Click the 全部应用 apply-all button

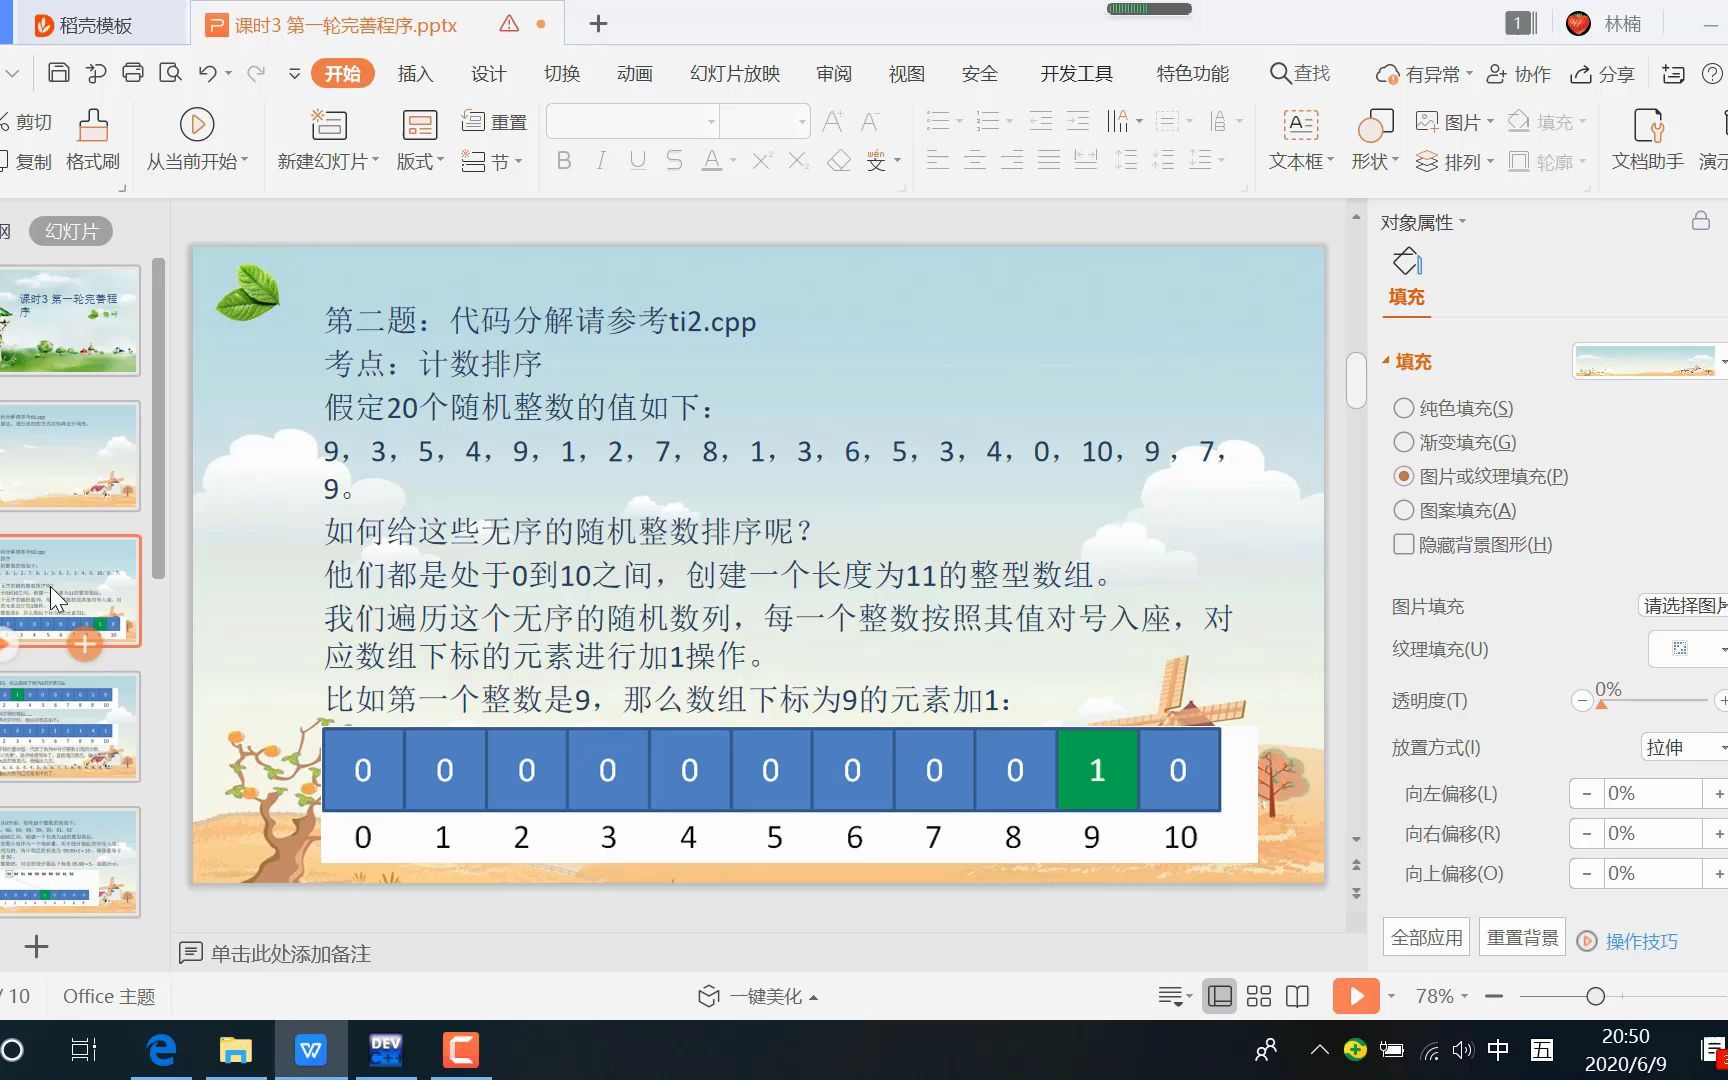point(1425,937)
